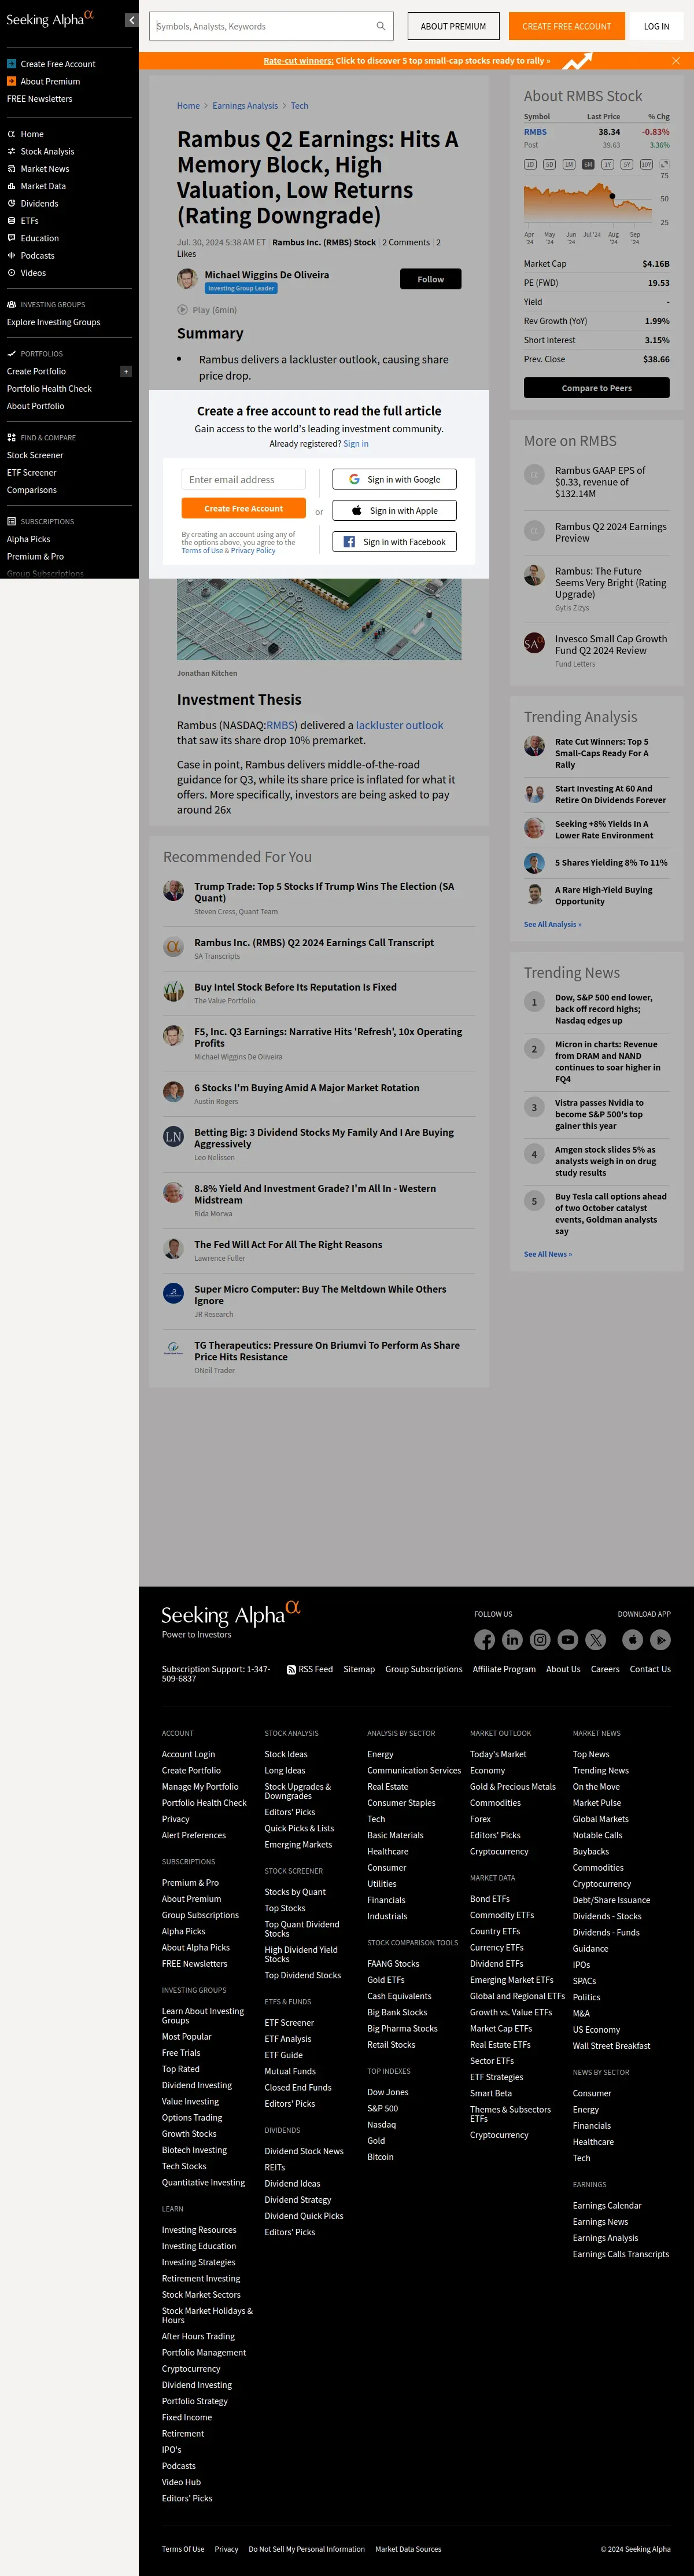Open 'Buy Intel Stock Before Its Reputation Is Fixed'
Viewport: 694px width, 2576px height.
[x=295, y=987]
